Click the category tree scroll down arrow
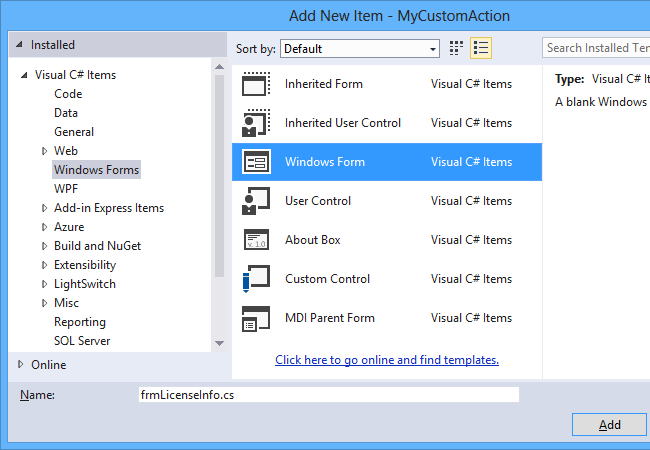The width and height of the screenshot is (650, 450). pos(220,343)
